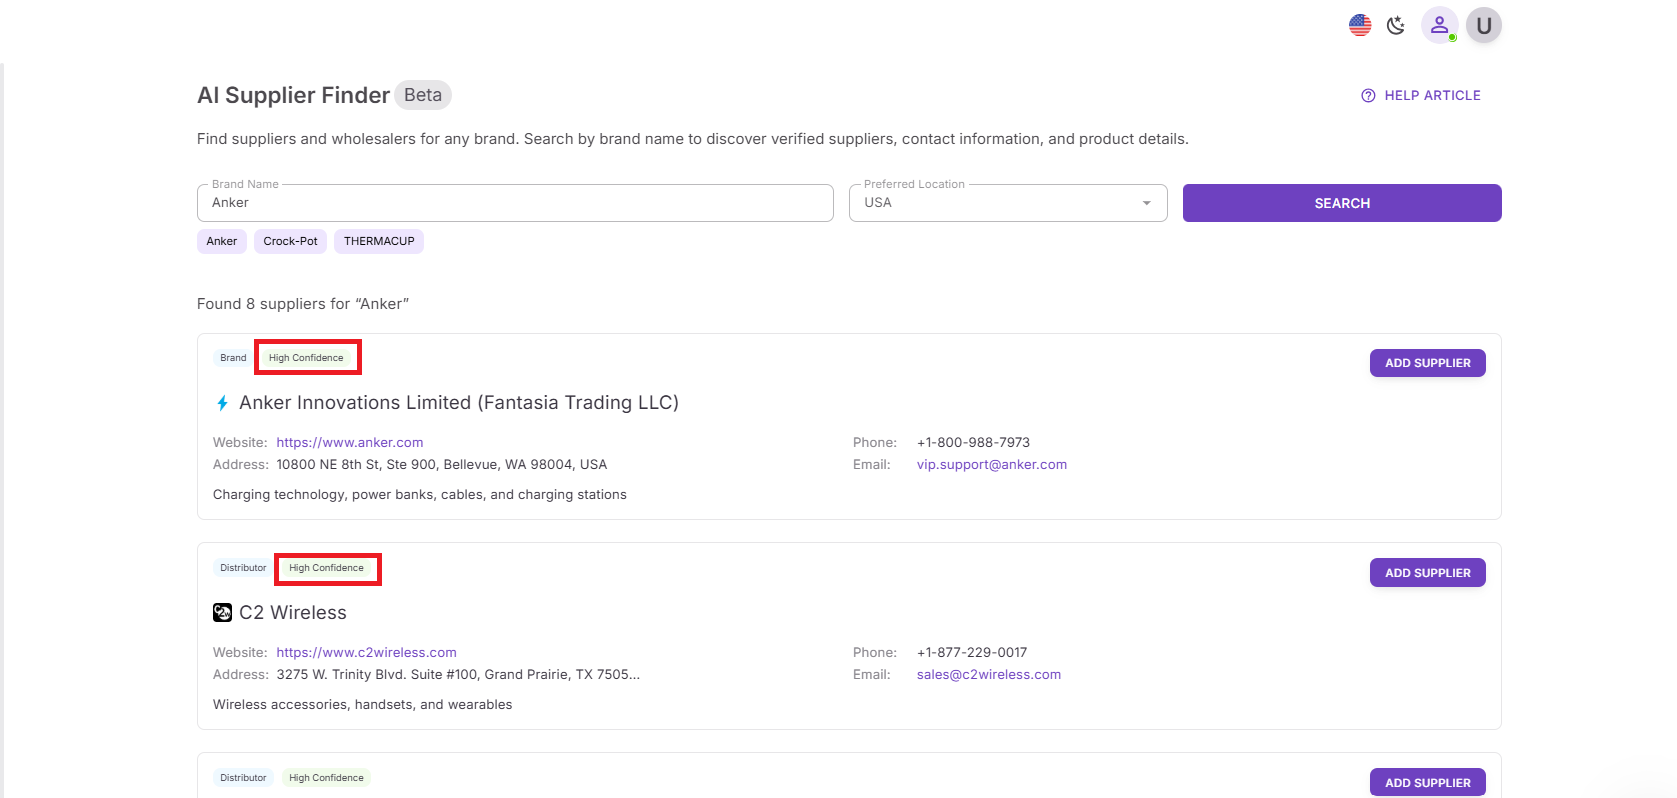Open the https://www.anker.com website link
Viewport: 1677px width, 798px height.
pos(350,442)
